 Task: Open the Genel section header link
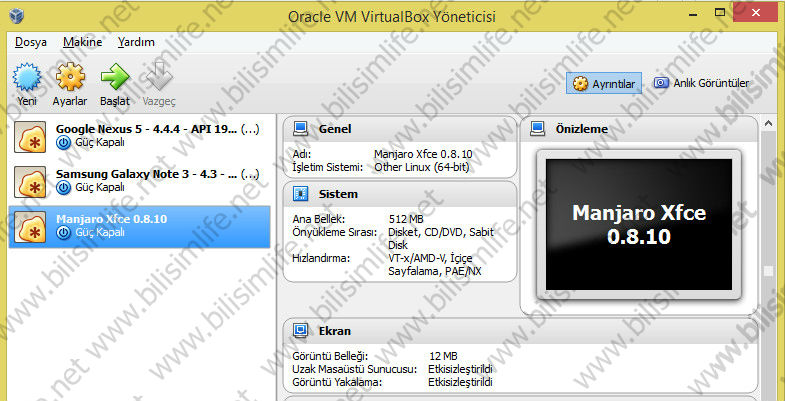coord(335,129)
